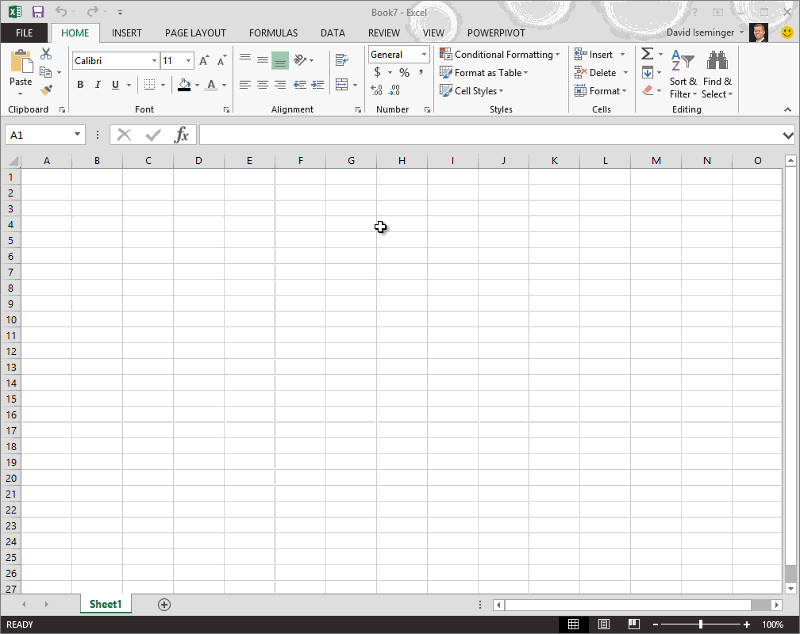Viewport: 800px width, 634px height.
Task: Toggle Bold formatting
Action: click(x=80, y=86)
